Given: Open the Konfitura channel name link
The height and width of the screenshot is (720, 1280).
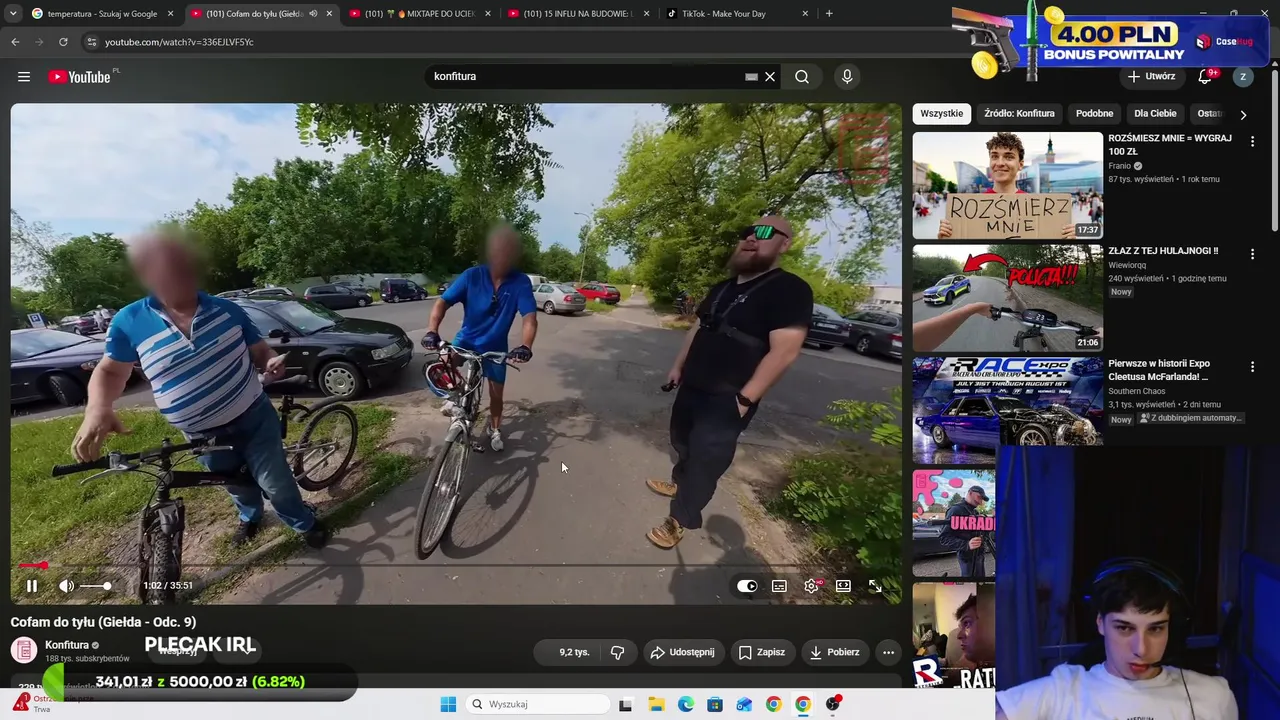Looking at the screenshot, I should [67, 645].
